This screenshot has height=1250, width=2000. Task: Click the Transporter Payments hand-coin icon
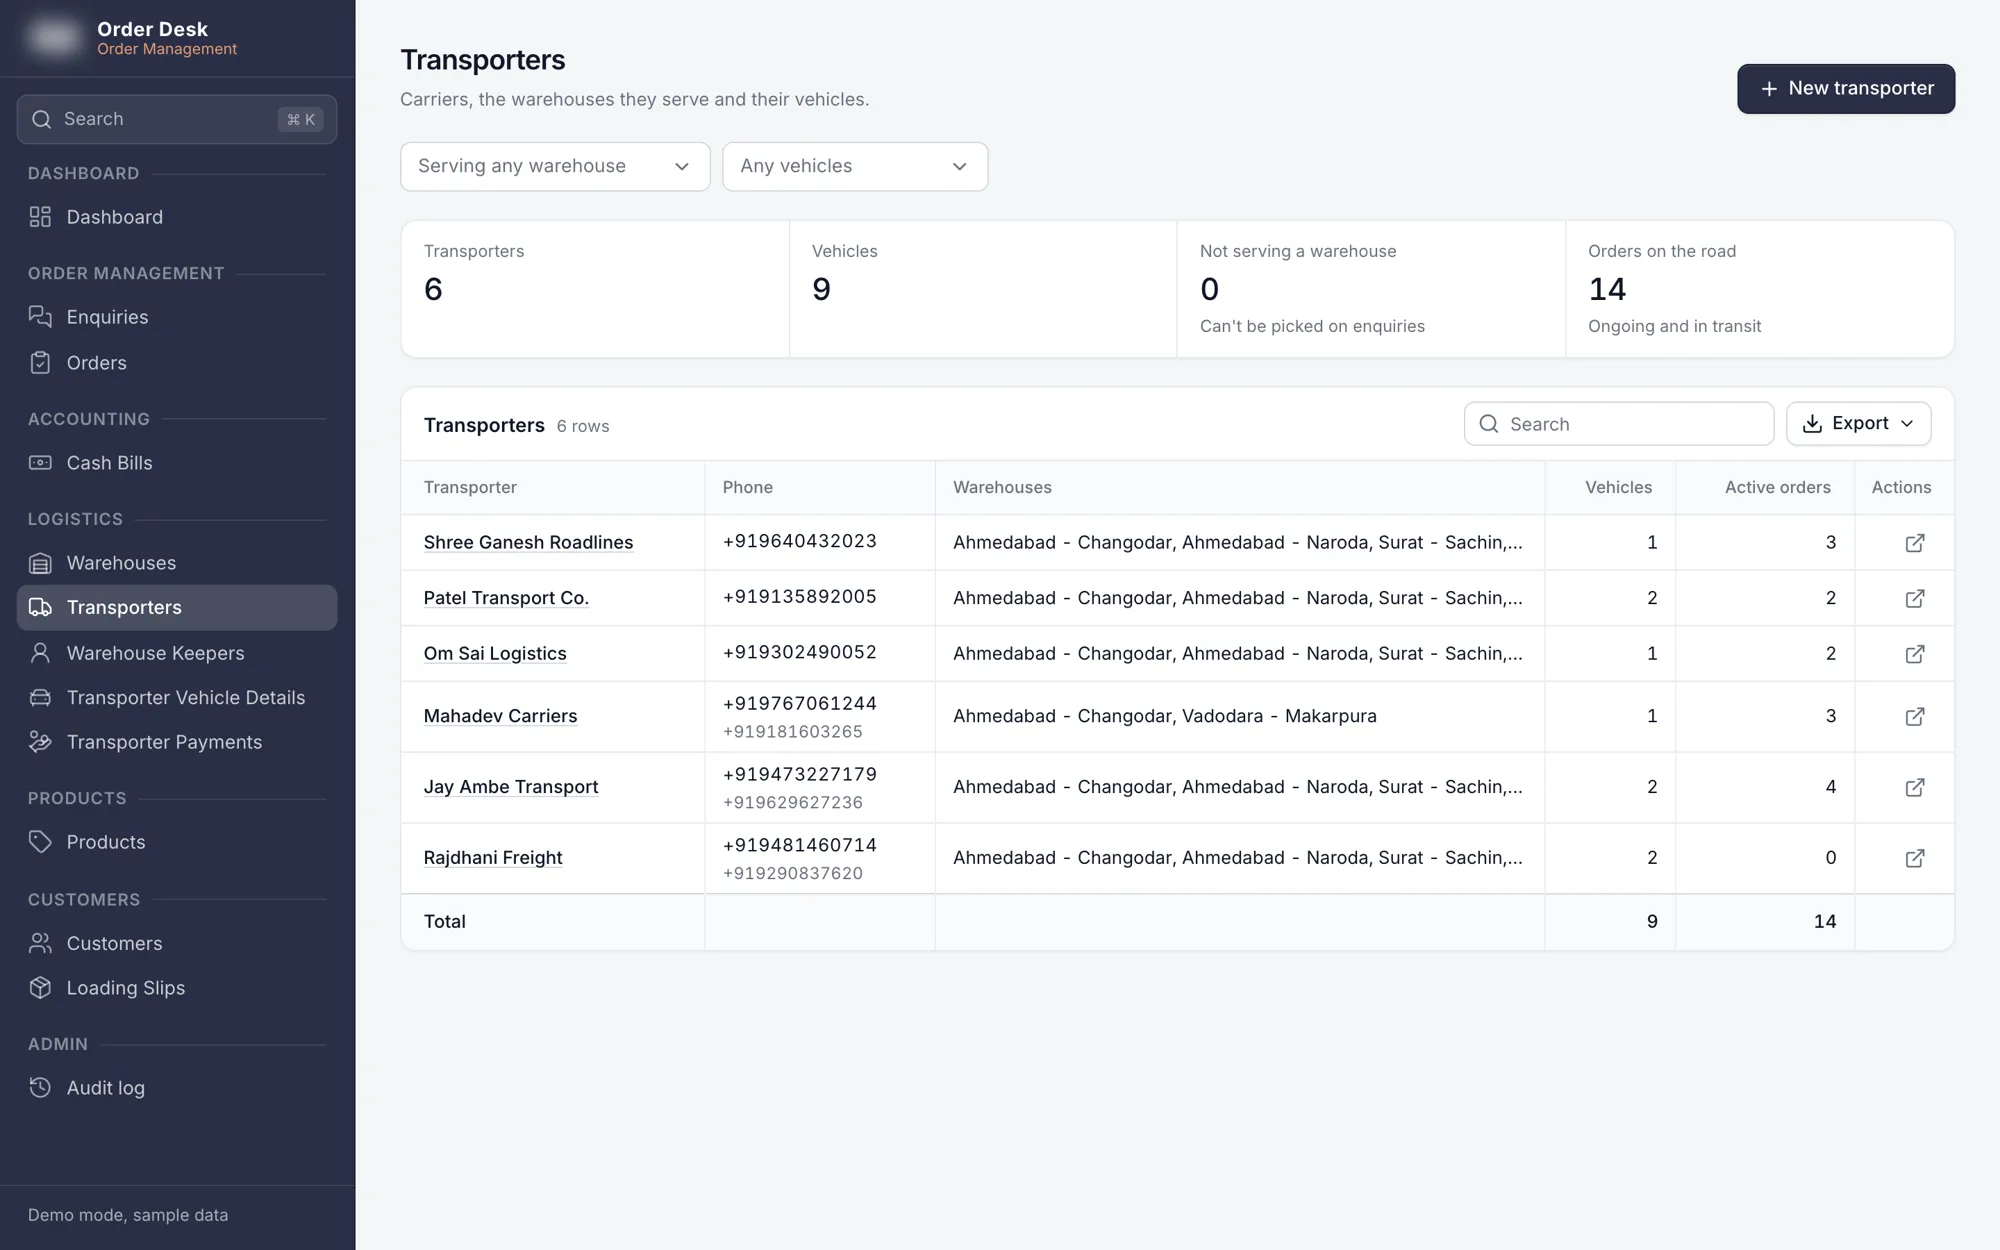pos(40,742)
